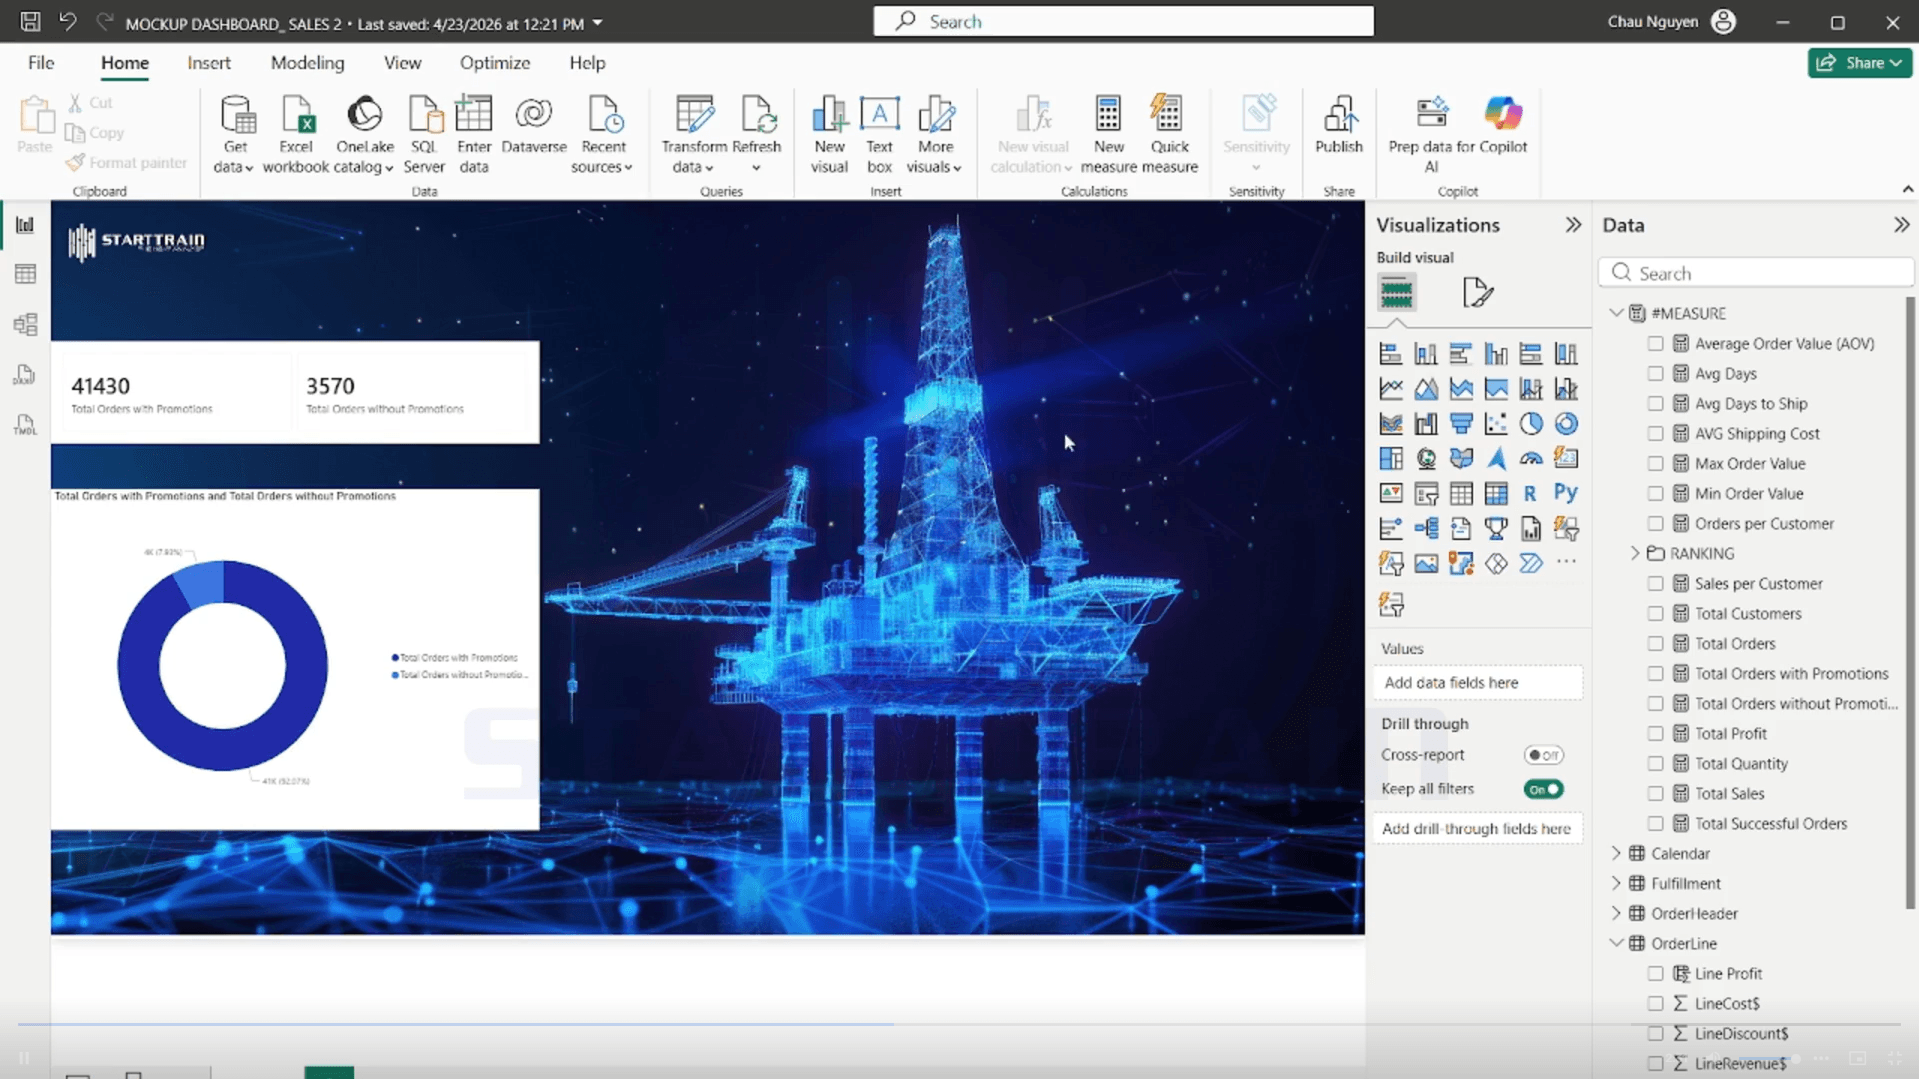Expand the Fulfillment table
This screenshot has width=1919, height=1079.
[1616, 883]
